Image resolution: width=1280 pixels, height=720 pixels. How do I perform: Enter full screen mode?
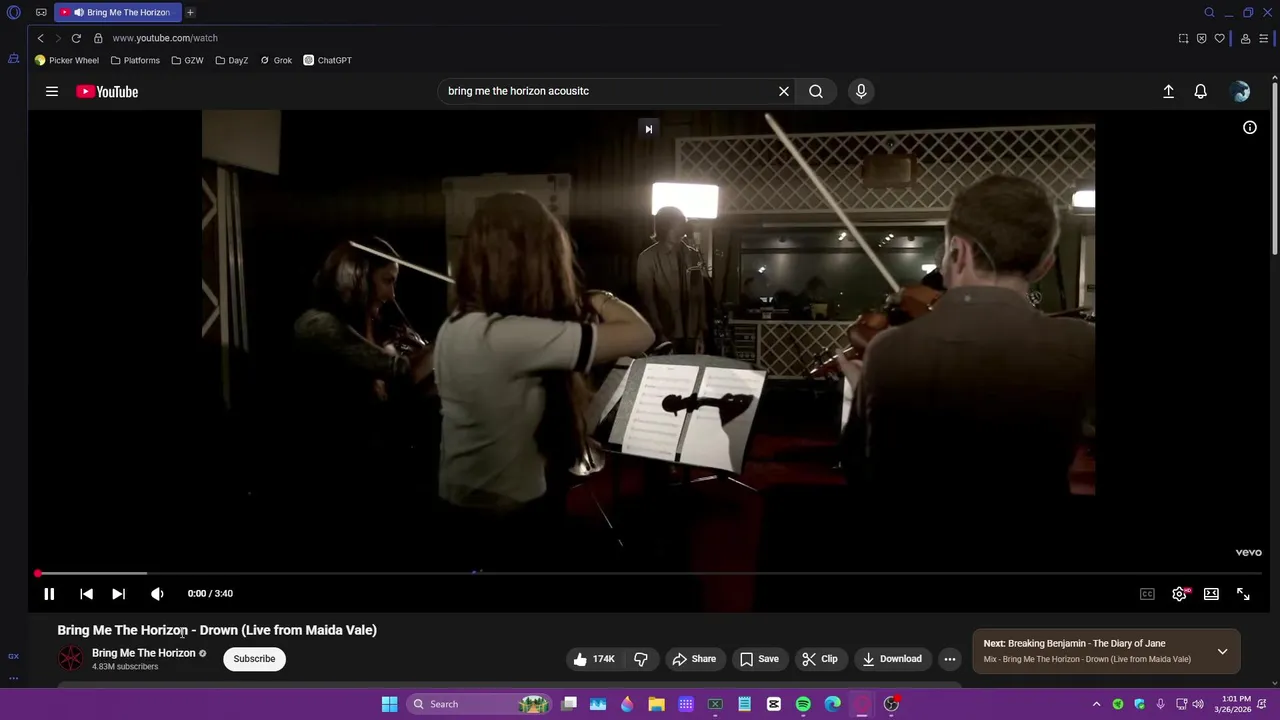coord(1243,594)
